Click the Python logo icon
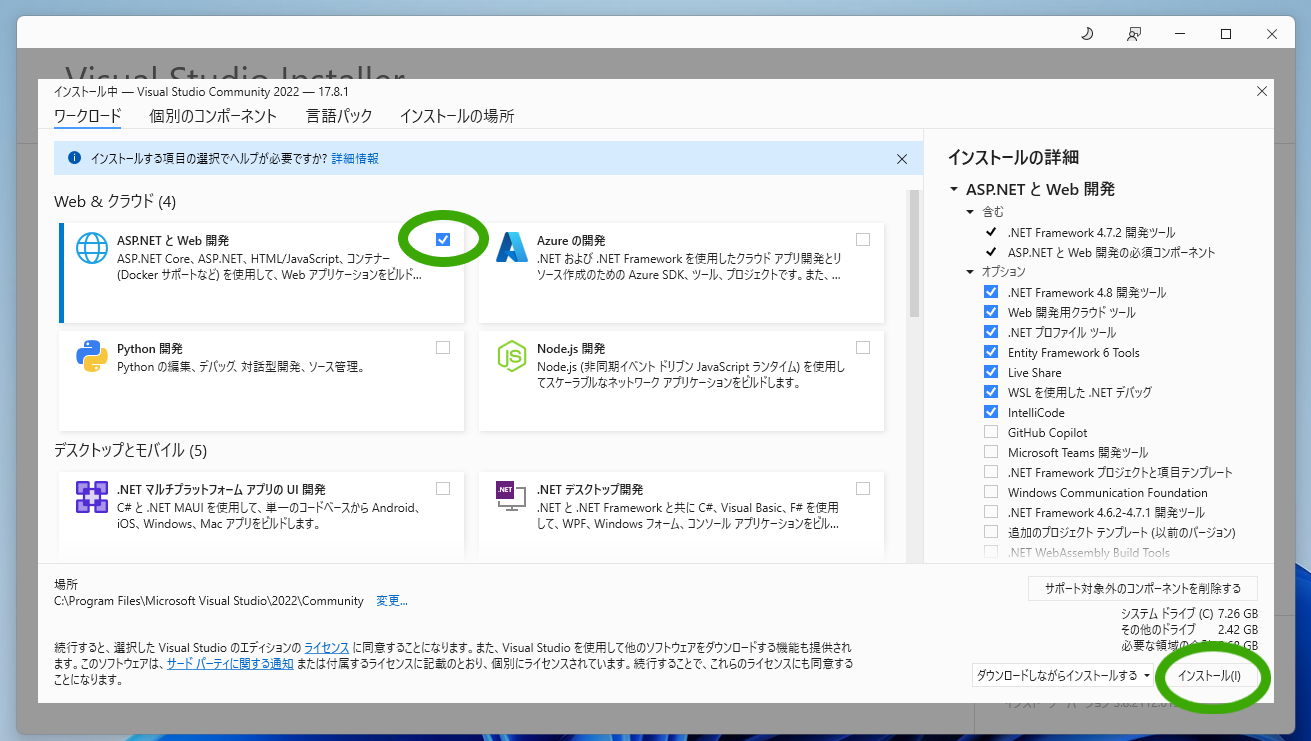This screenshot has height=741, width=1311. pos(92,356)
